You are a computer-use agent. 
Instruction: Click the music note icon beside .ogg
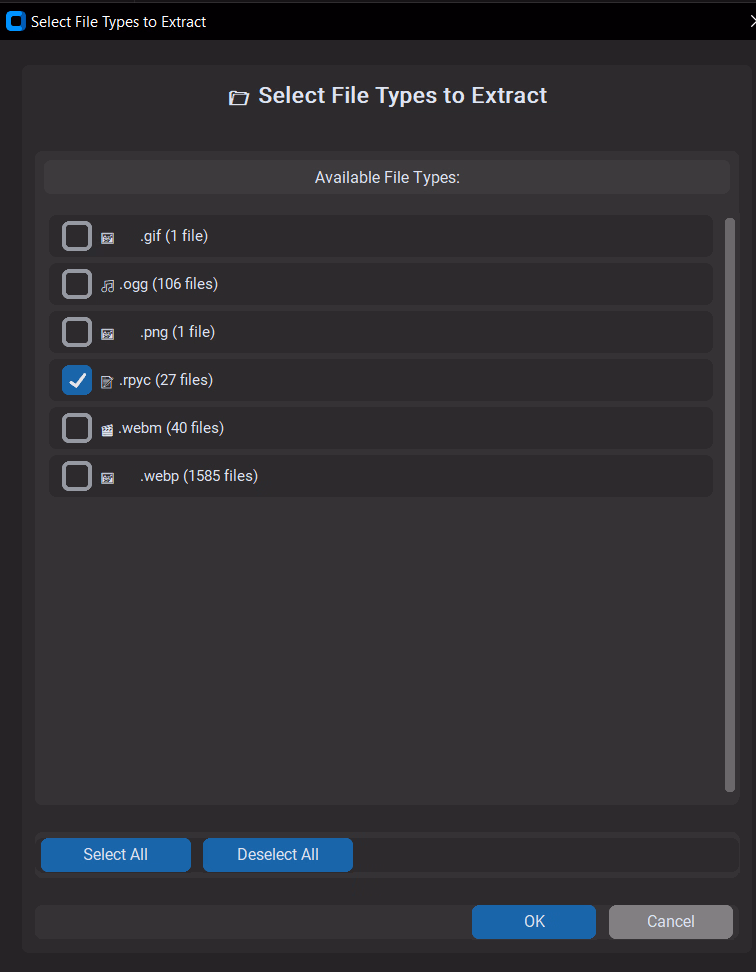pos(107,285)
